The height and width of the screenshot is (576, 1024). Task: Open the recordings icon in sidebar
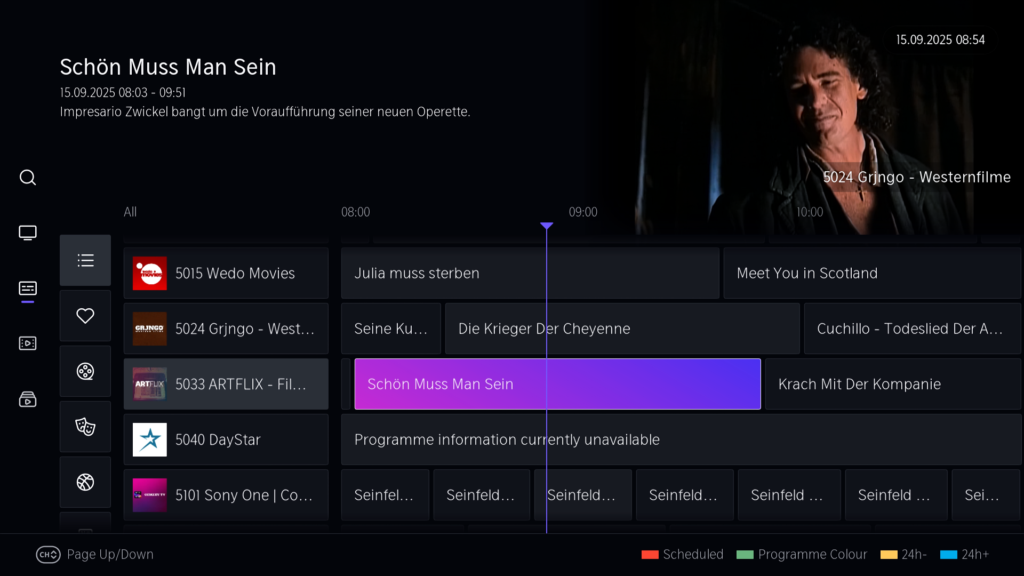tap(28, 344)
